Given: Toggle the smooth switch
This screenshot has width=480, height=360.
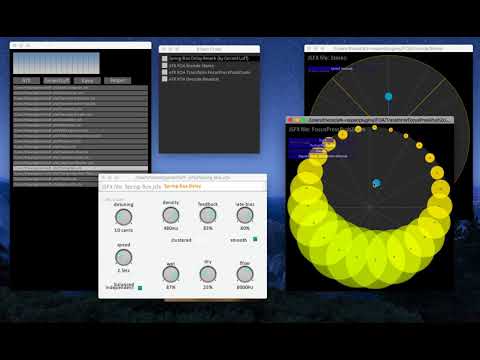Looking at the screenshot, I should click(255, 239).
